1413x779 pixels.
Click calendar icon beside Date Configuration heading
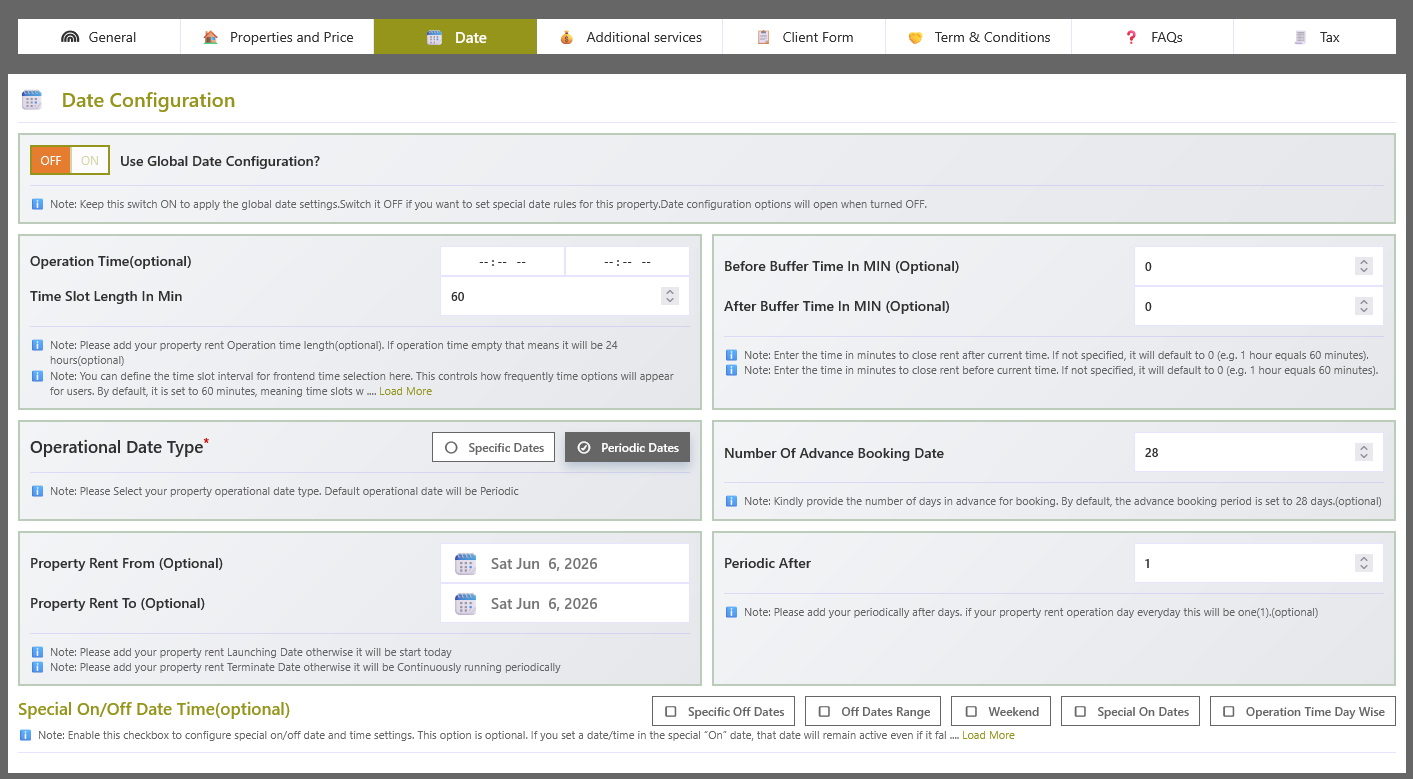[32, 100]
